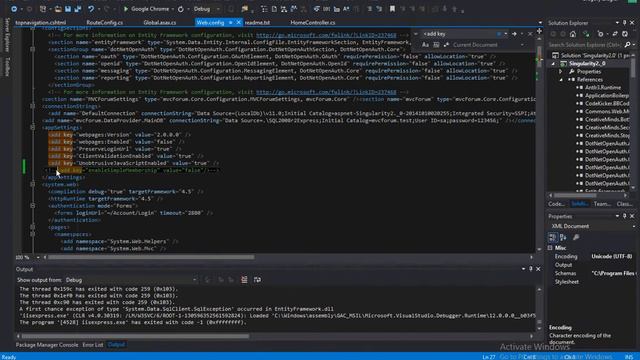This screenshot has width=640, height=360.
Task: Toggle Use Regular Expressions in find box
Action: [447, 45]
